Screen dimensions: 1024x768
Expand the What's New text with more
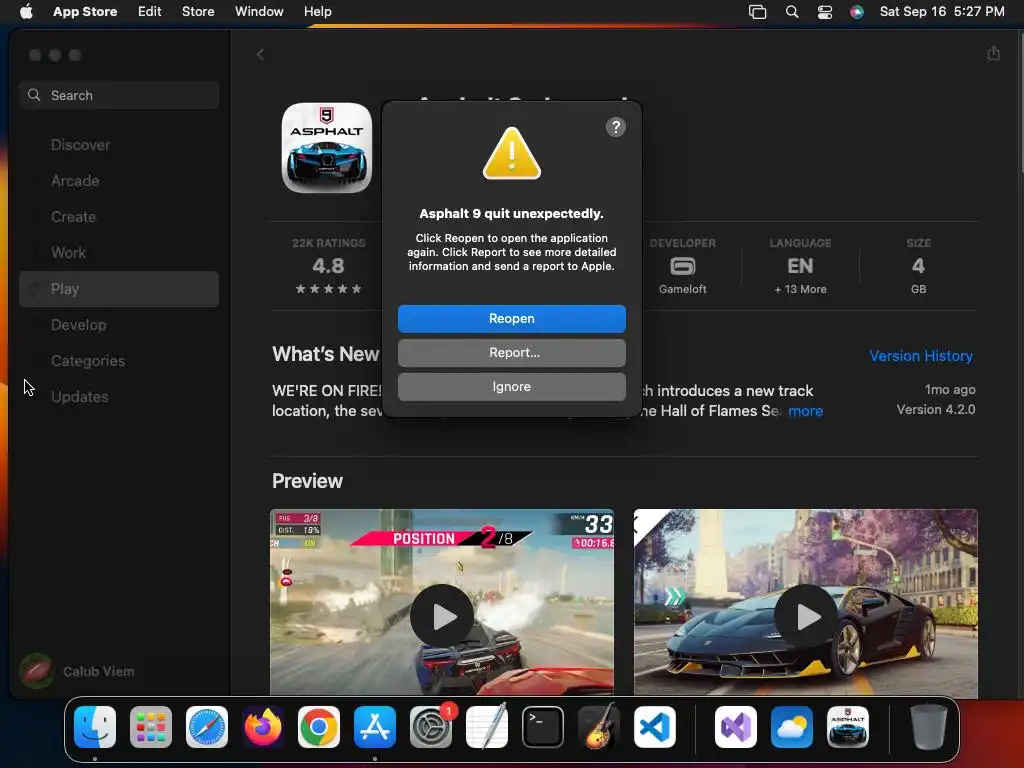805,411
